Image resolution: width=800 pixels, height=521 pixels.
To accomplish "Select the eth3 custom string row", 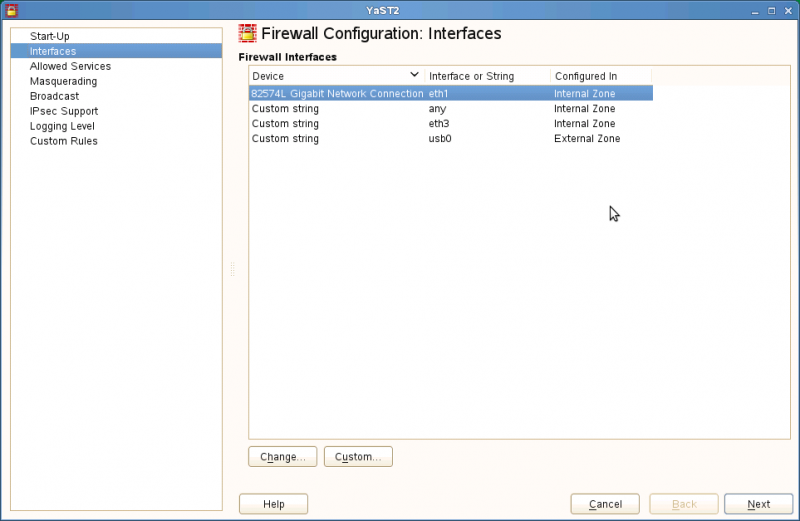I will (451, 123).
